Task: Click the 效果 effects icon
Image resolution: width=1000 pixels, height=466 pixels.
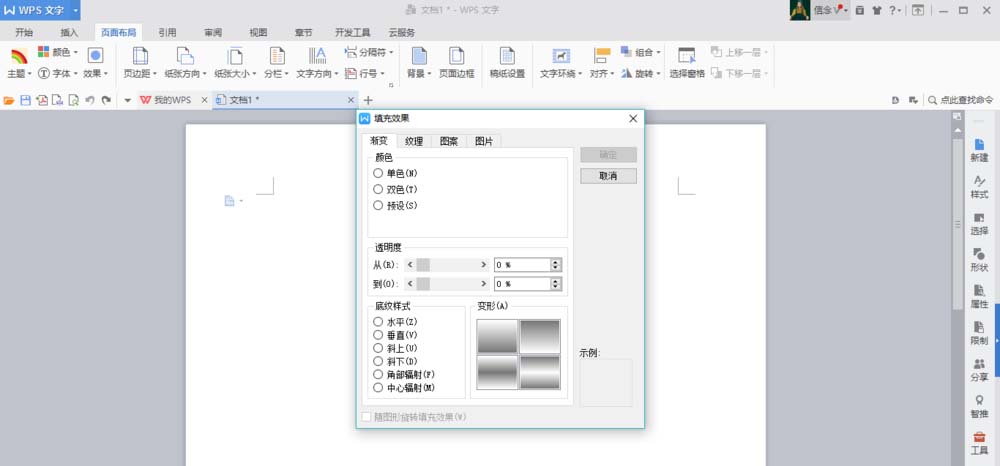Action: pos(96,55)
